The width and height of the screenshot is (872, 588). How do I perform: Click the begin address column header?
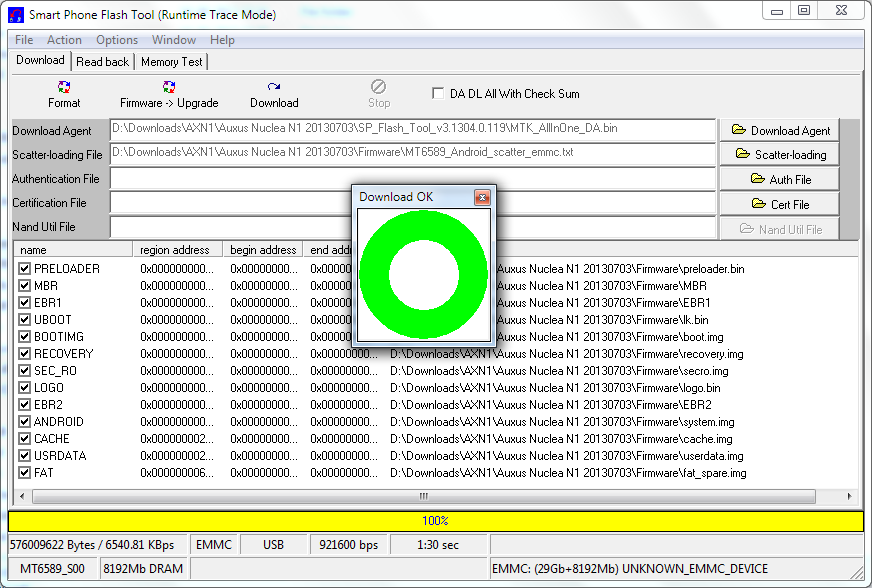263,250
